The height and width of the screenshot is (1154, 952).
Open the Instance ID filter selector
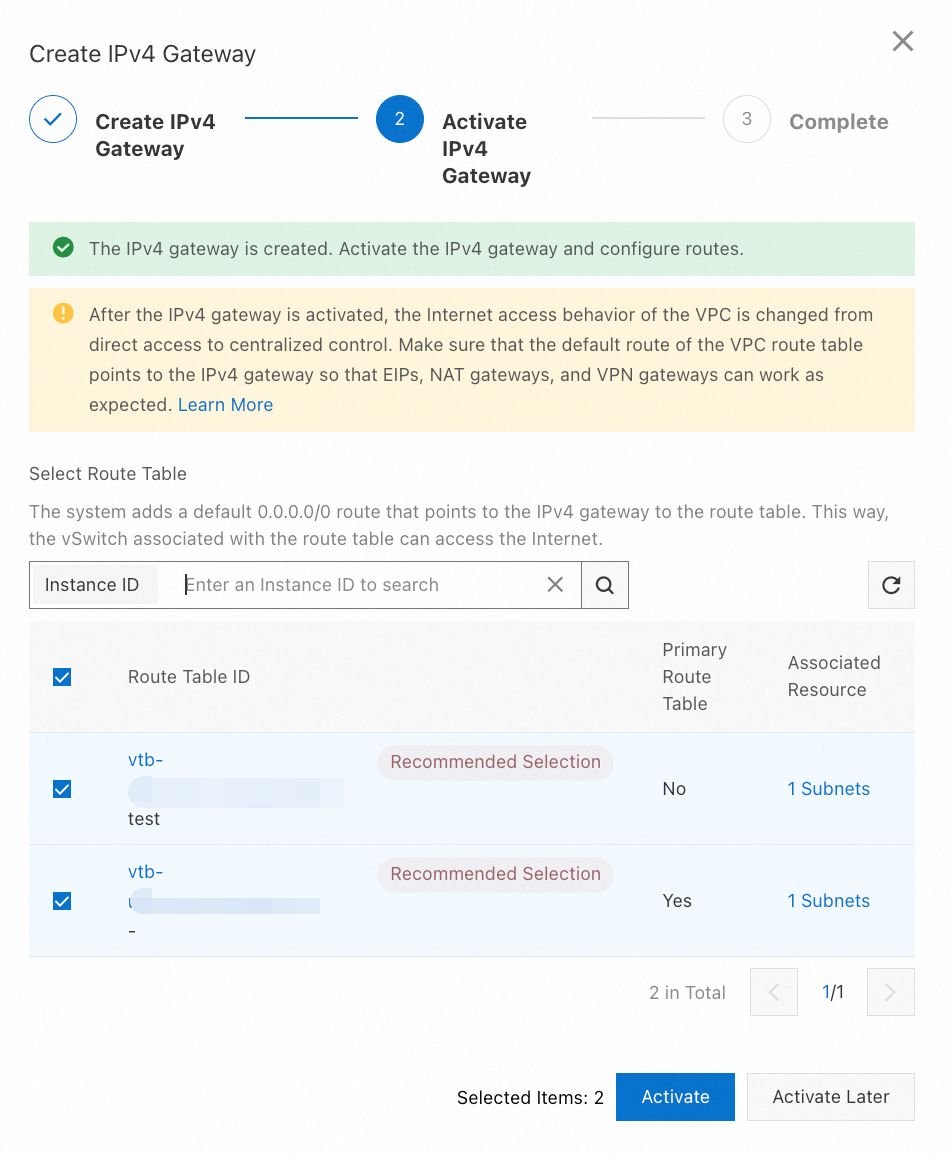pyautogui.click(x=93, y=584)
